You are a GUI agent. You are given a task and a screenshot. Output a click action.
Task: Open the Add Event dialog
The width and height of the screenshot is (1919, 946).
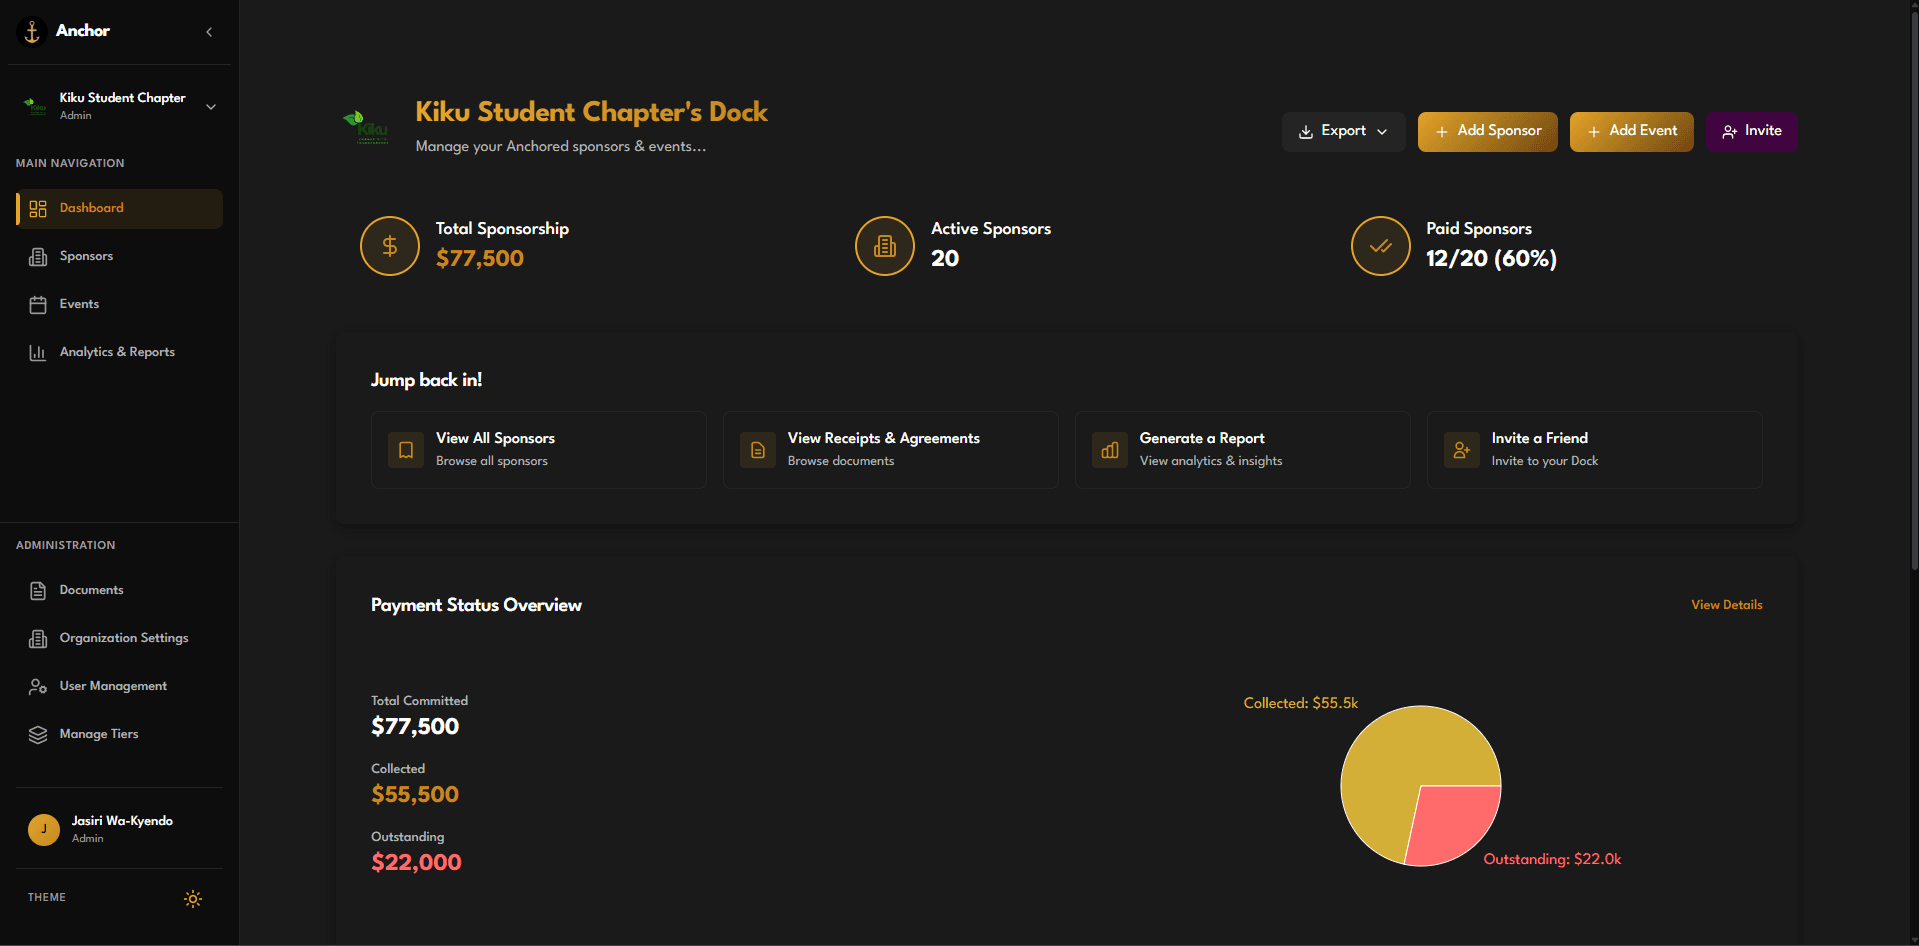point(1630,131)
